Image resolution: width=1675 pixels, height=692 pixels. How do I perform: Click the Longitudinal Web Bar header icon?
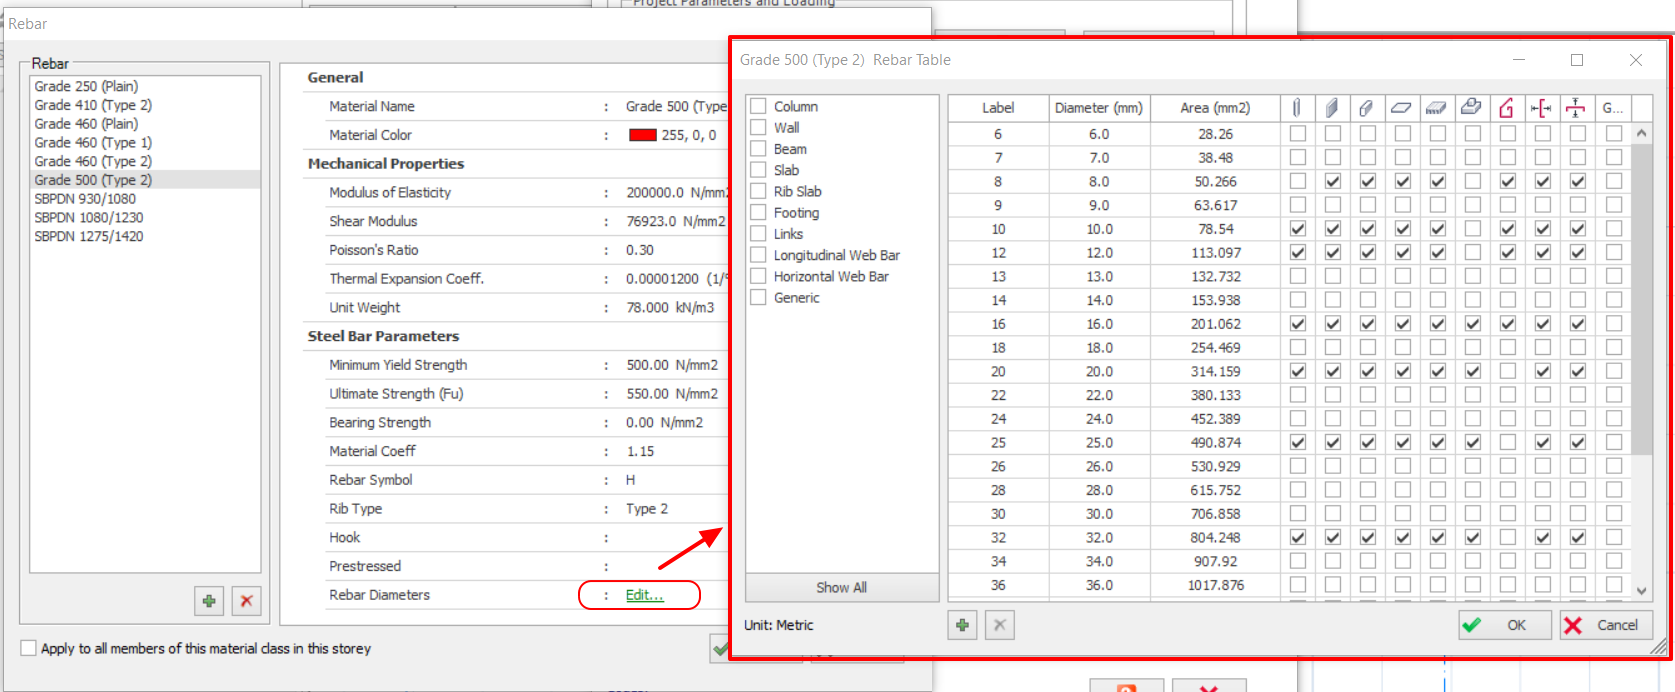point(1542,107)
